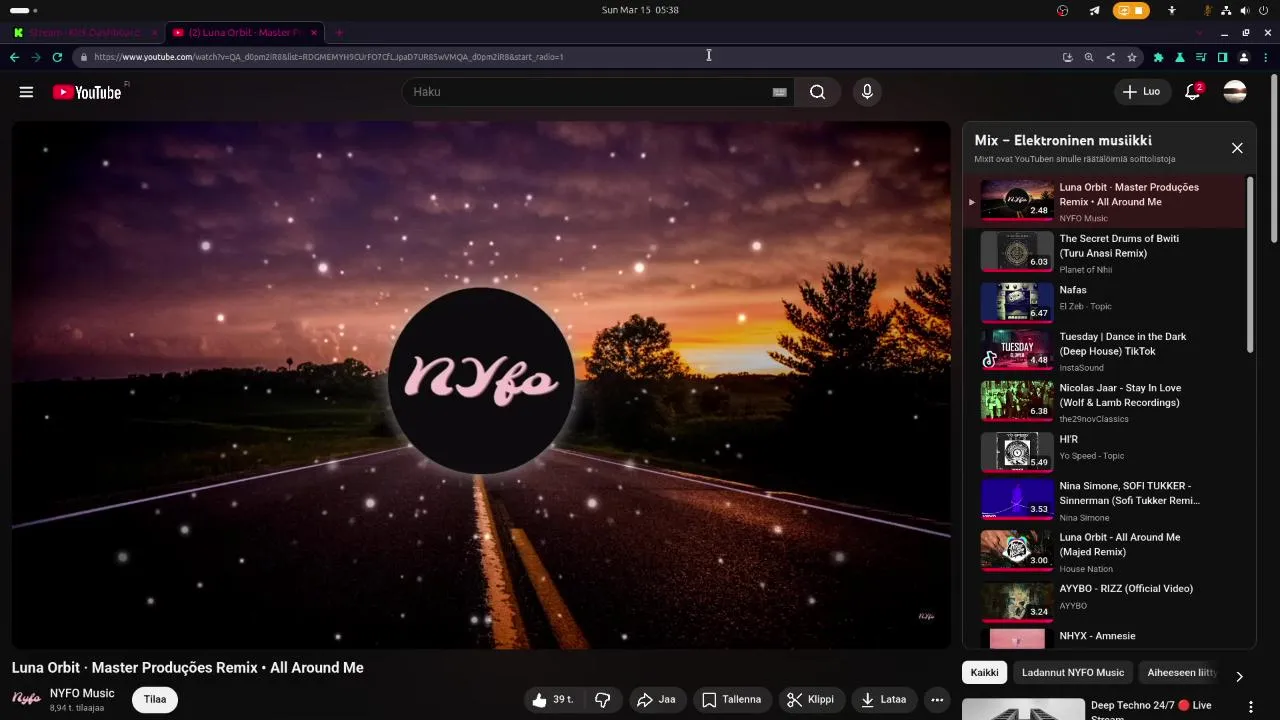Click the Jaa share button

[x=657, y=700]
